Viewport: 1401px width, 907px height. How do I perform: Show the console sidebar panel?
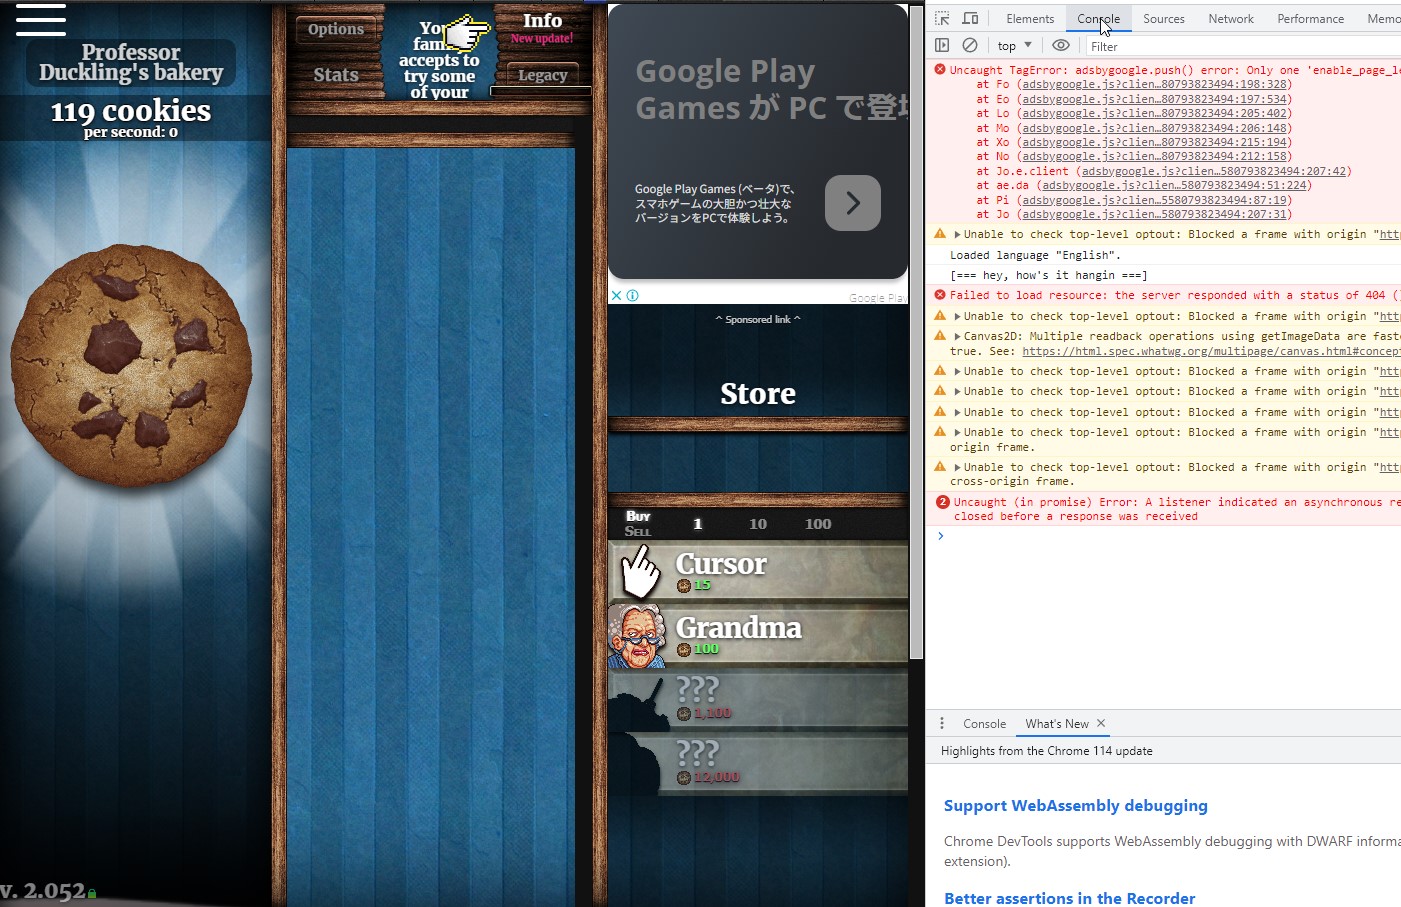942,46
